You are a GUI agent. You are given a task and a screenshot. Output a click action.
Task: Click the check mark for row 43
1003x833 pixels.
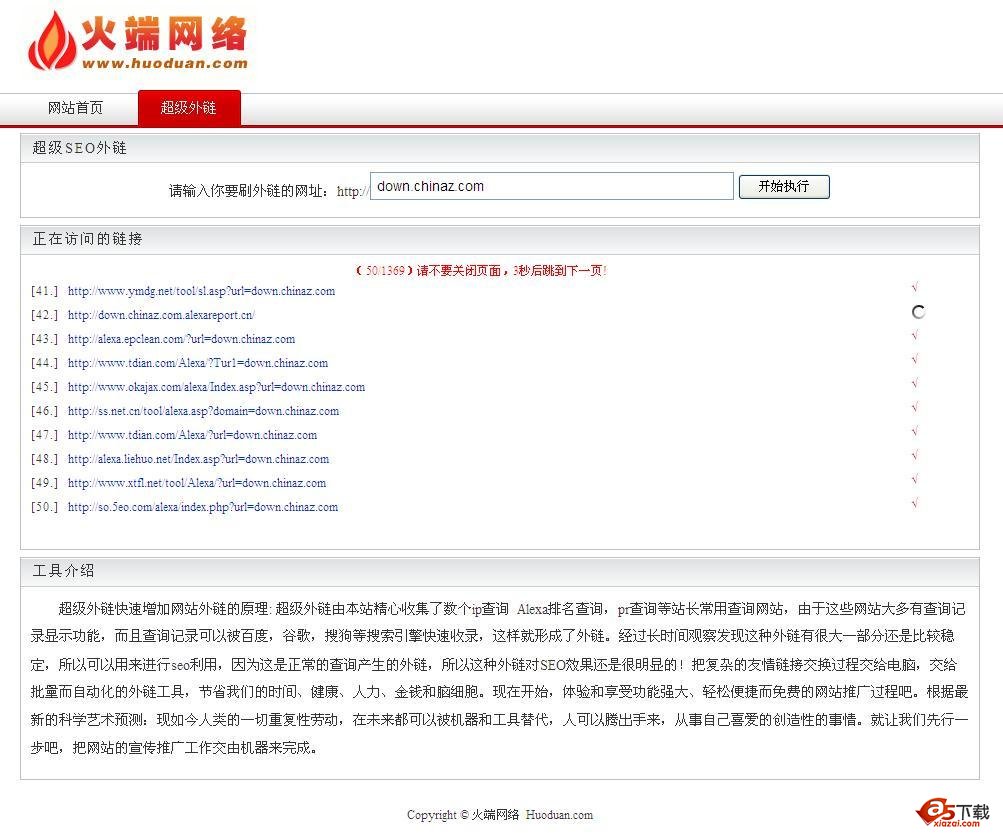(x=915, y=335)
